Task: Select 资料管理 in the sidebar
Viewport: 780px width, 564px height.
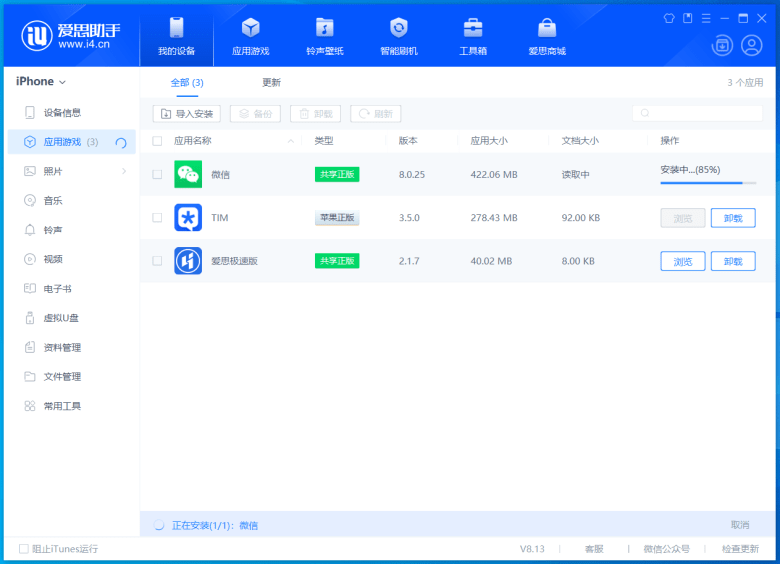Action: coord(72,347)
